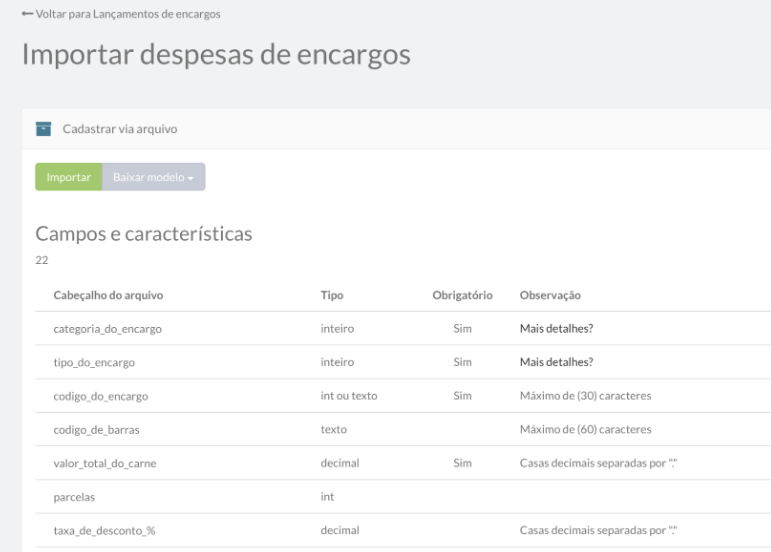Select the Cadastrar via arquivo panel title
771x552 pixels.
121,128
